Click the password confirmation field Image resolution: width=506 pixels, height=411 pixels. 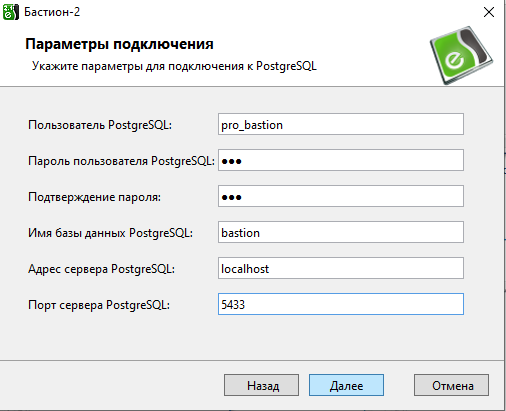[x=341, y=196]
